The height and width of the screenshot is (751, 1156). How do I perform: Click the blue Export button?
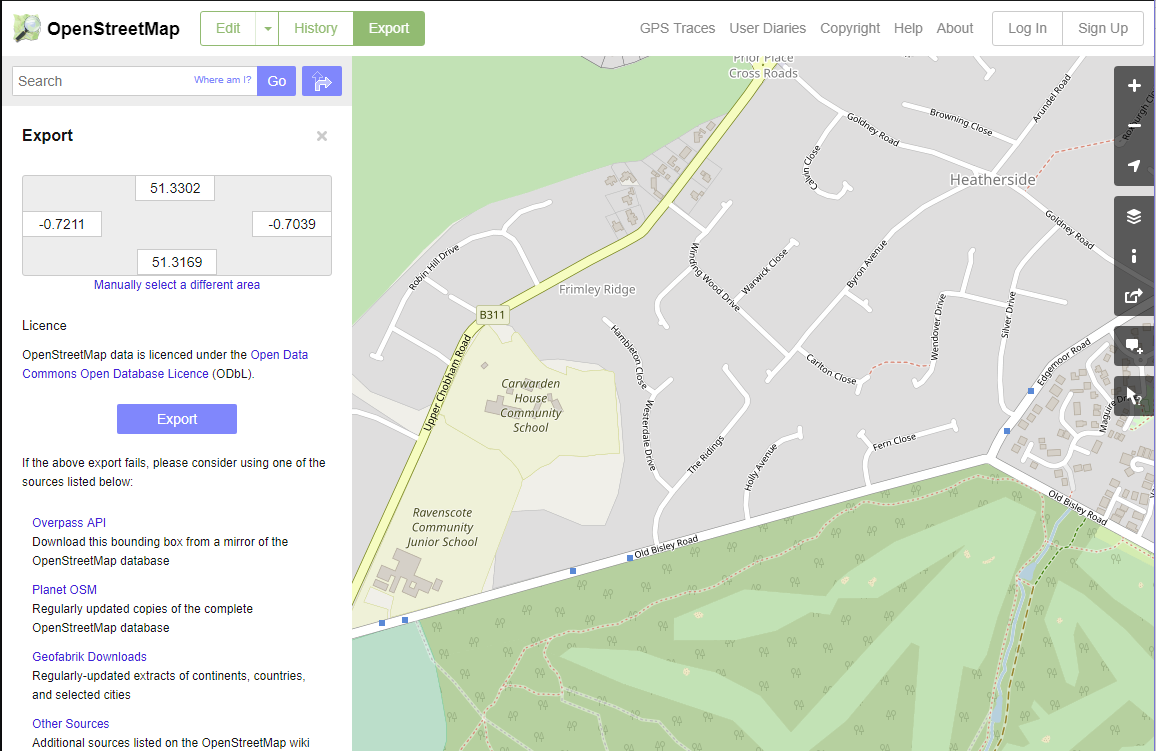[x=177, y=419]
